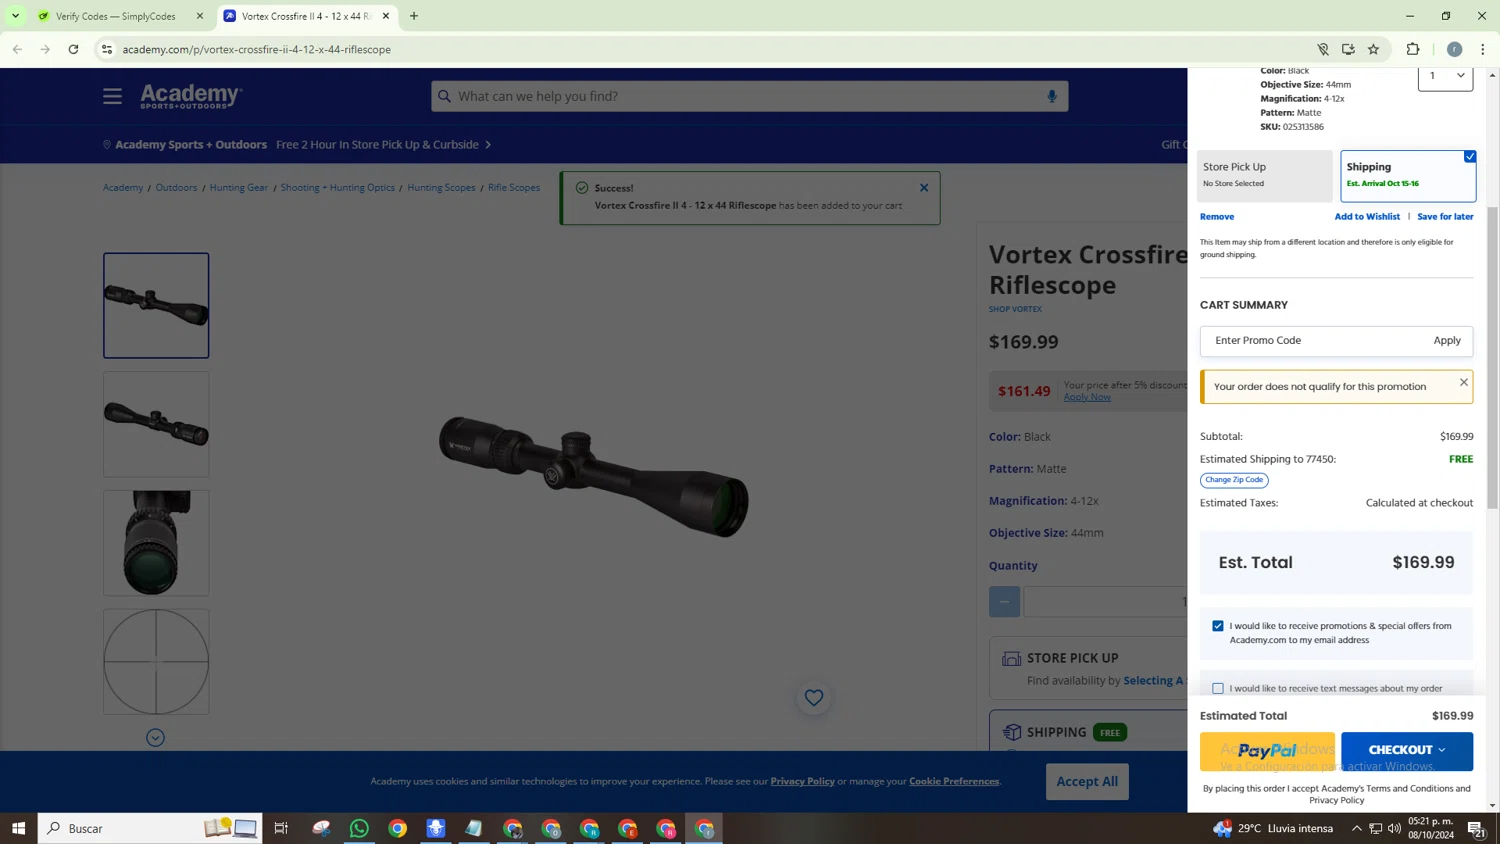1500x844 pixels.
Task: Open the cart quantity dropdown
Action: (1445, 76)
